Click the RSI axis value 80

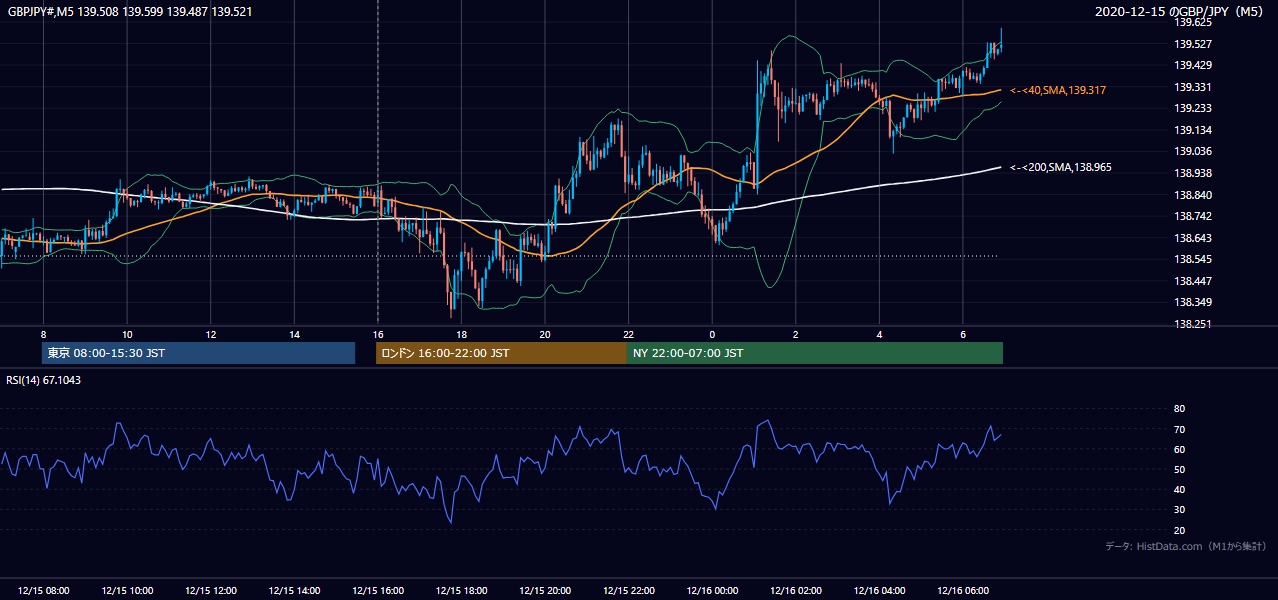tap(1179, 409)
